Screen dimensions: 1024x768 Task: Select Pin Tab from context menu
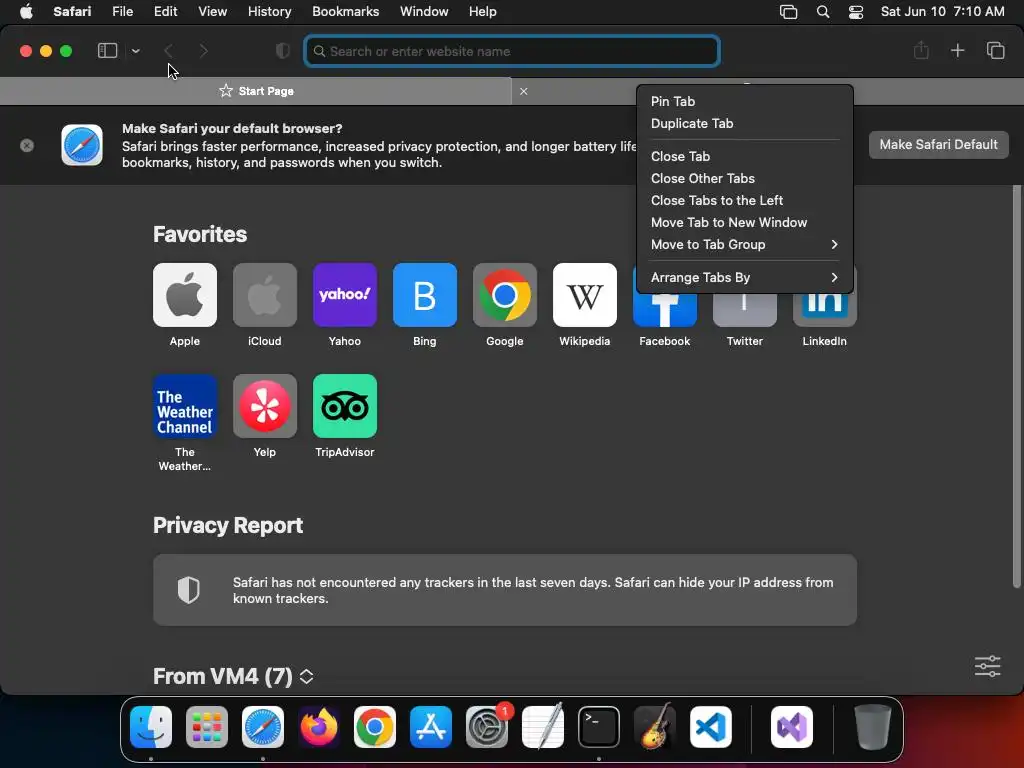click(x=744, y=101)
